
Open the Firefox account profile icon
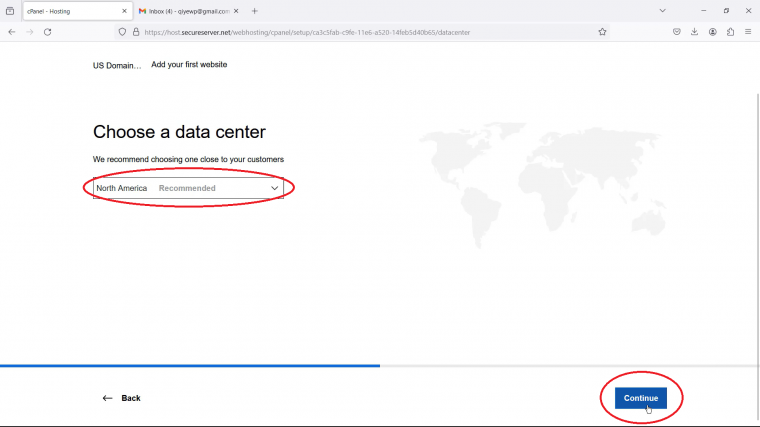[712, 32]
